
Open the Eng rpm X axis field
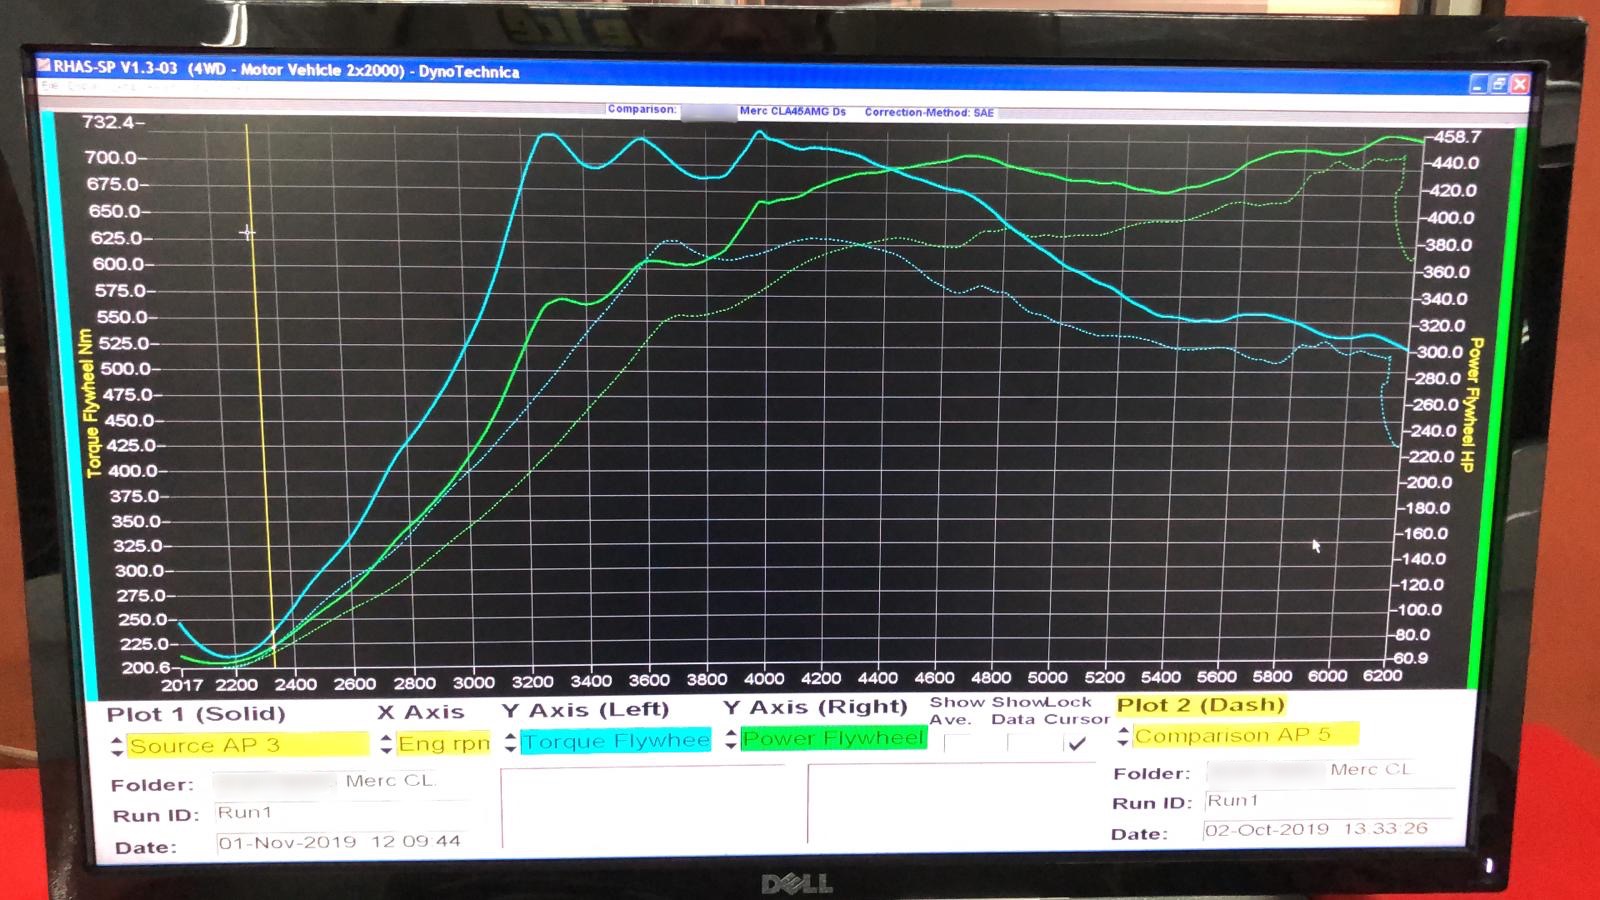pos(443,744)
